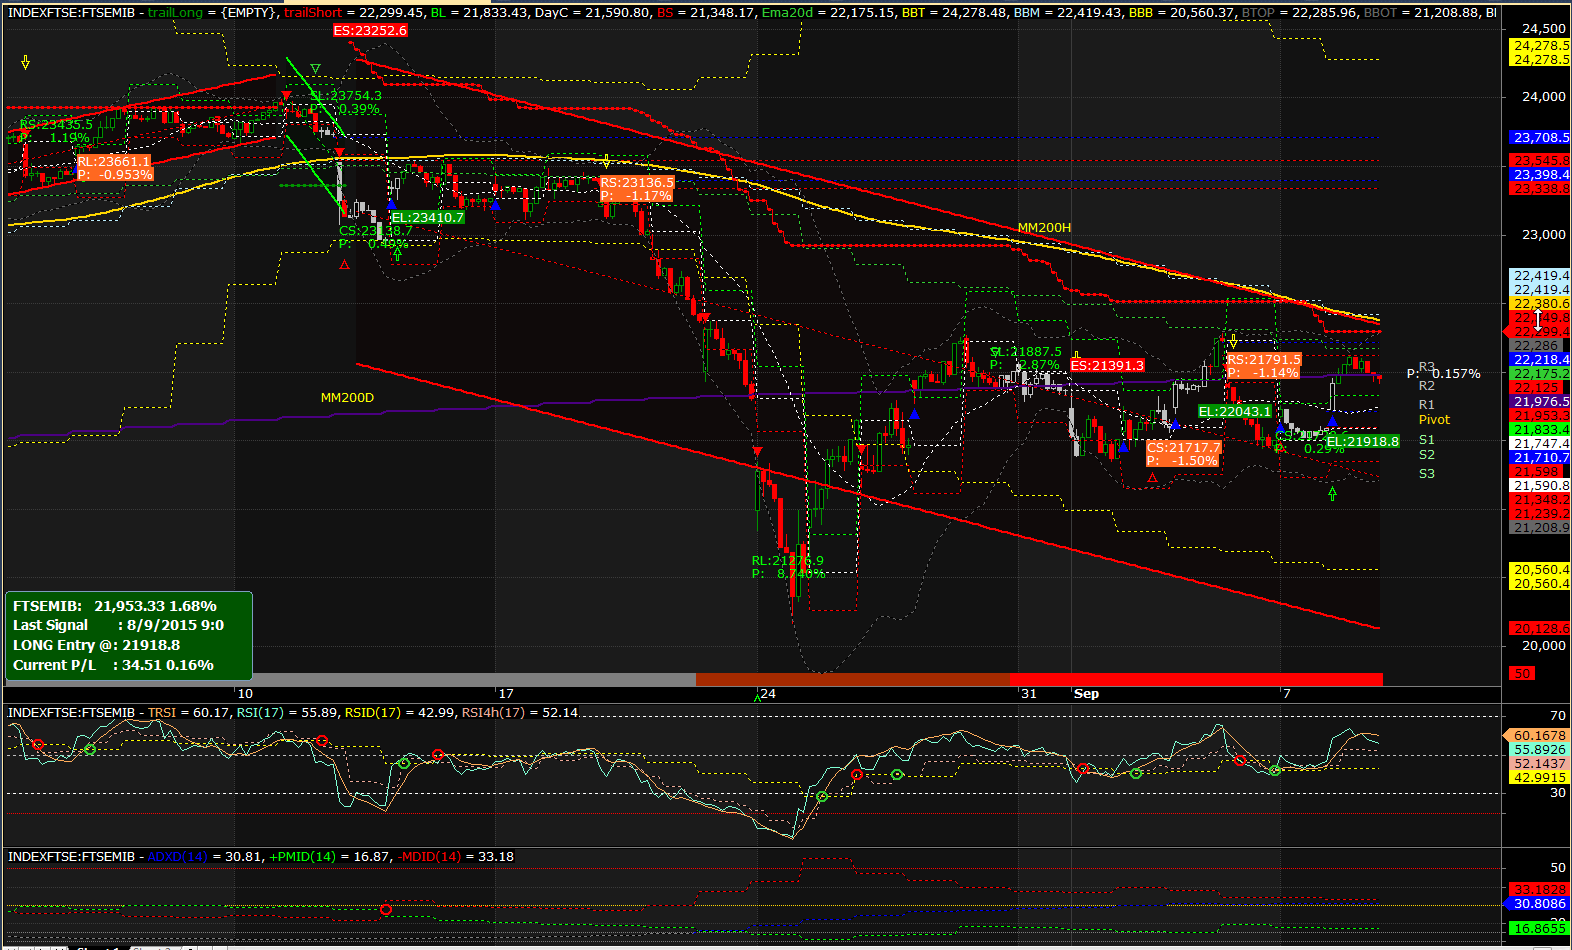Click the lowest green circle in RSI pane

(821, 797)
